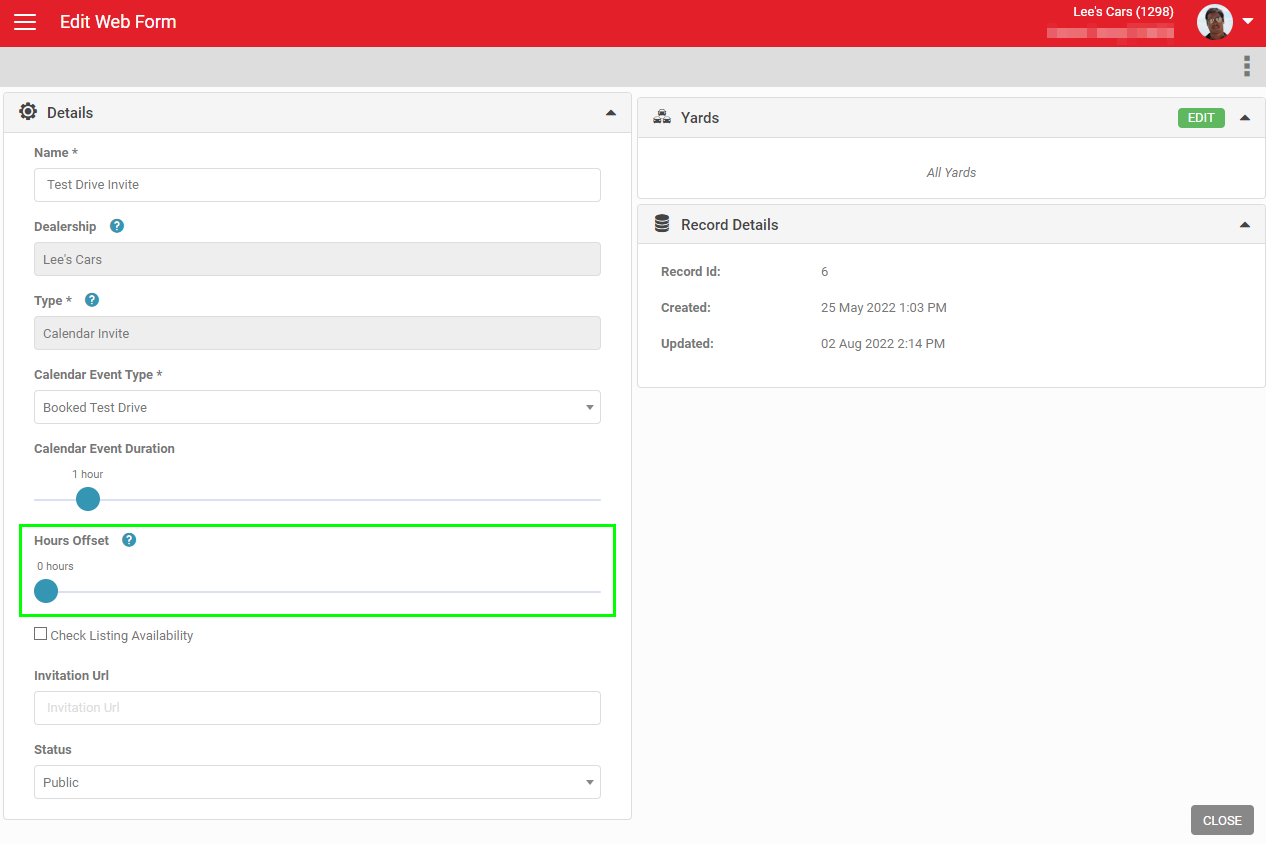Open the Status dropdown
Screen dimensions: 1266x844
[317, 782]
